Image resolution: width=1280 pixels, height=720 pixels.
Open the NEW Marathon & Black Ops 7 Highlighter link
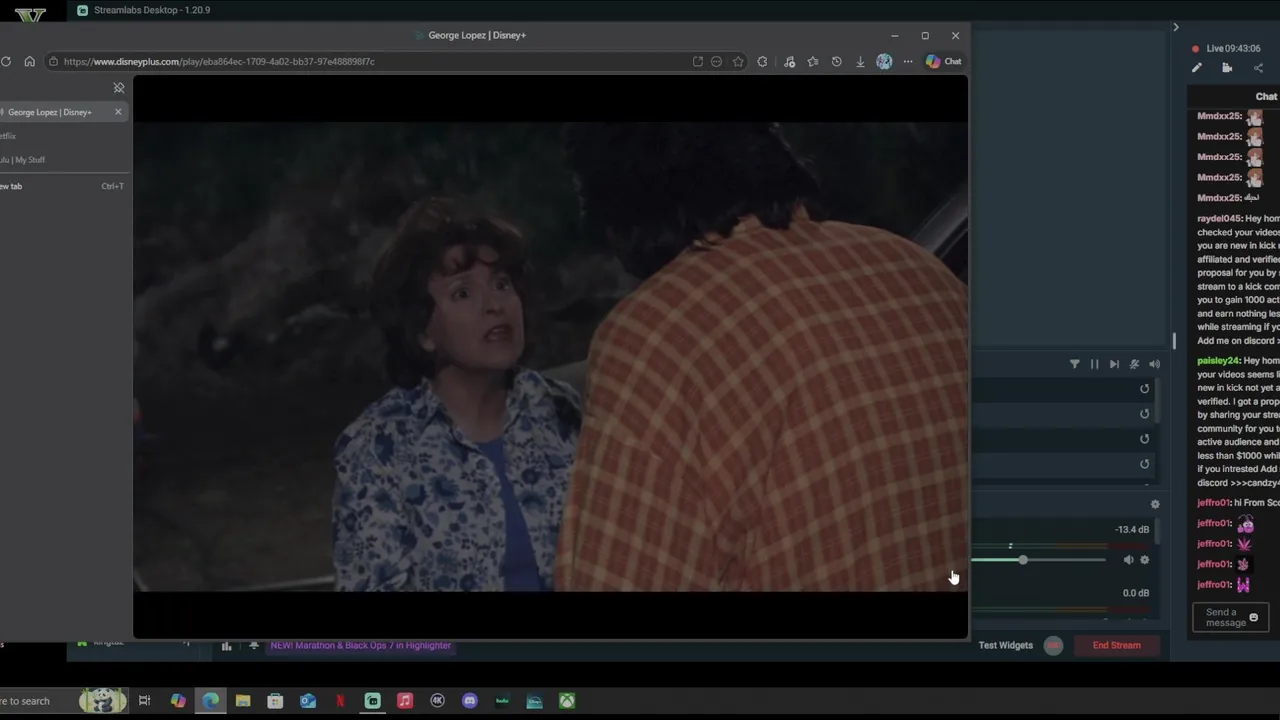tap(360, 646)
